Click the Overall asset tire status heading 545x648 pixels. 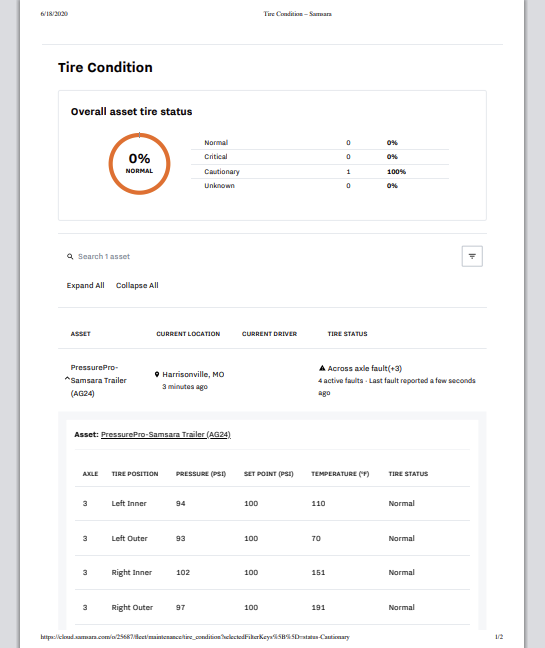131,112
